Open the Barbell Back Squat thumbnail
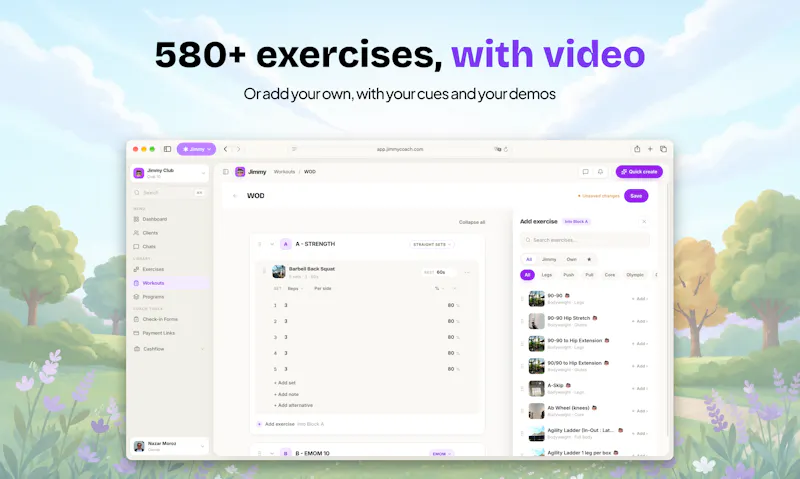Image resolution: width=800 pixels, height=479 pixels. tap(279, 271)
